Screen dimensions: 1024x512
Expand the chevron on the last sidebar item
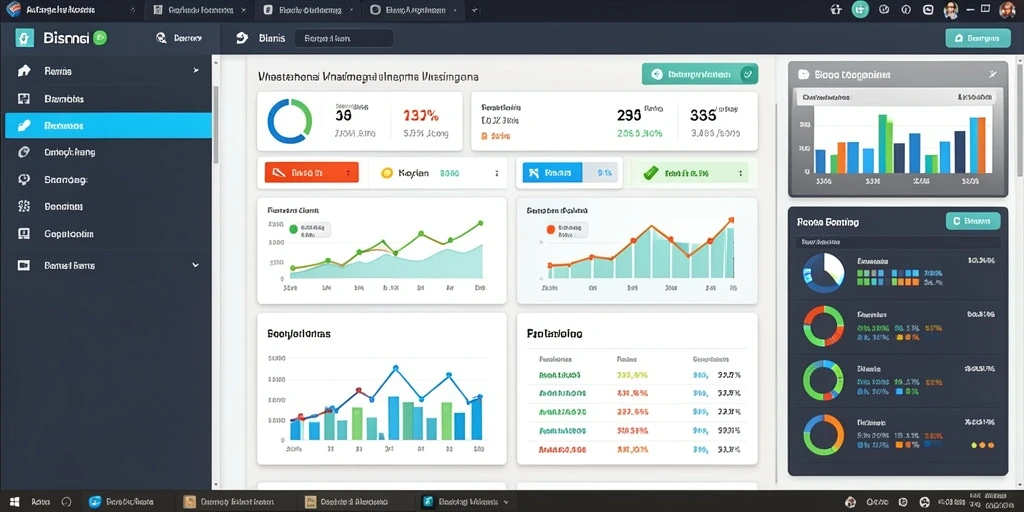click(195, 265)
